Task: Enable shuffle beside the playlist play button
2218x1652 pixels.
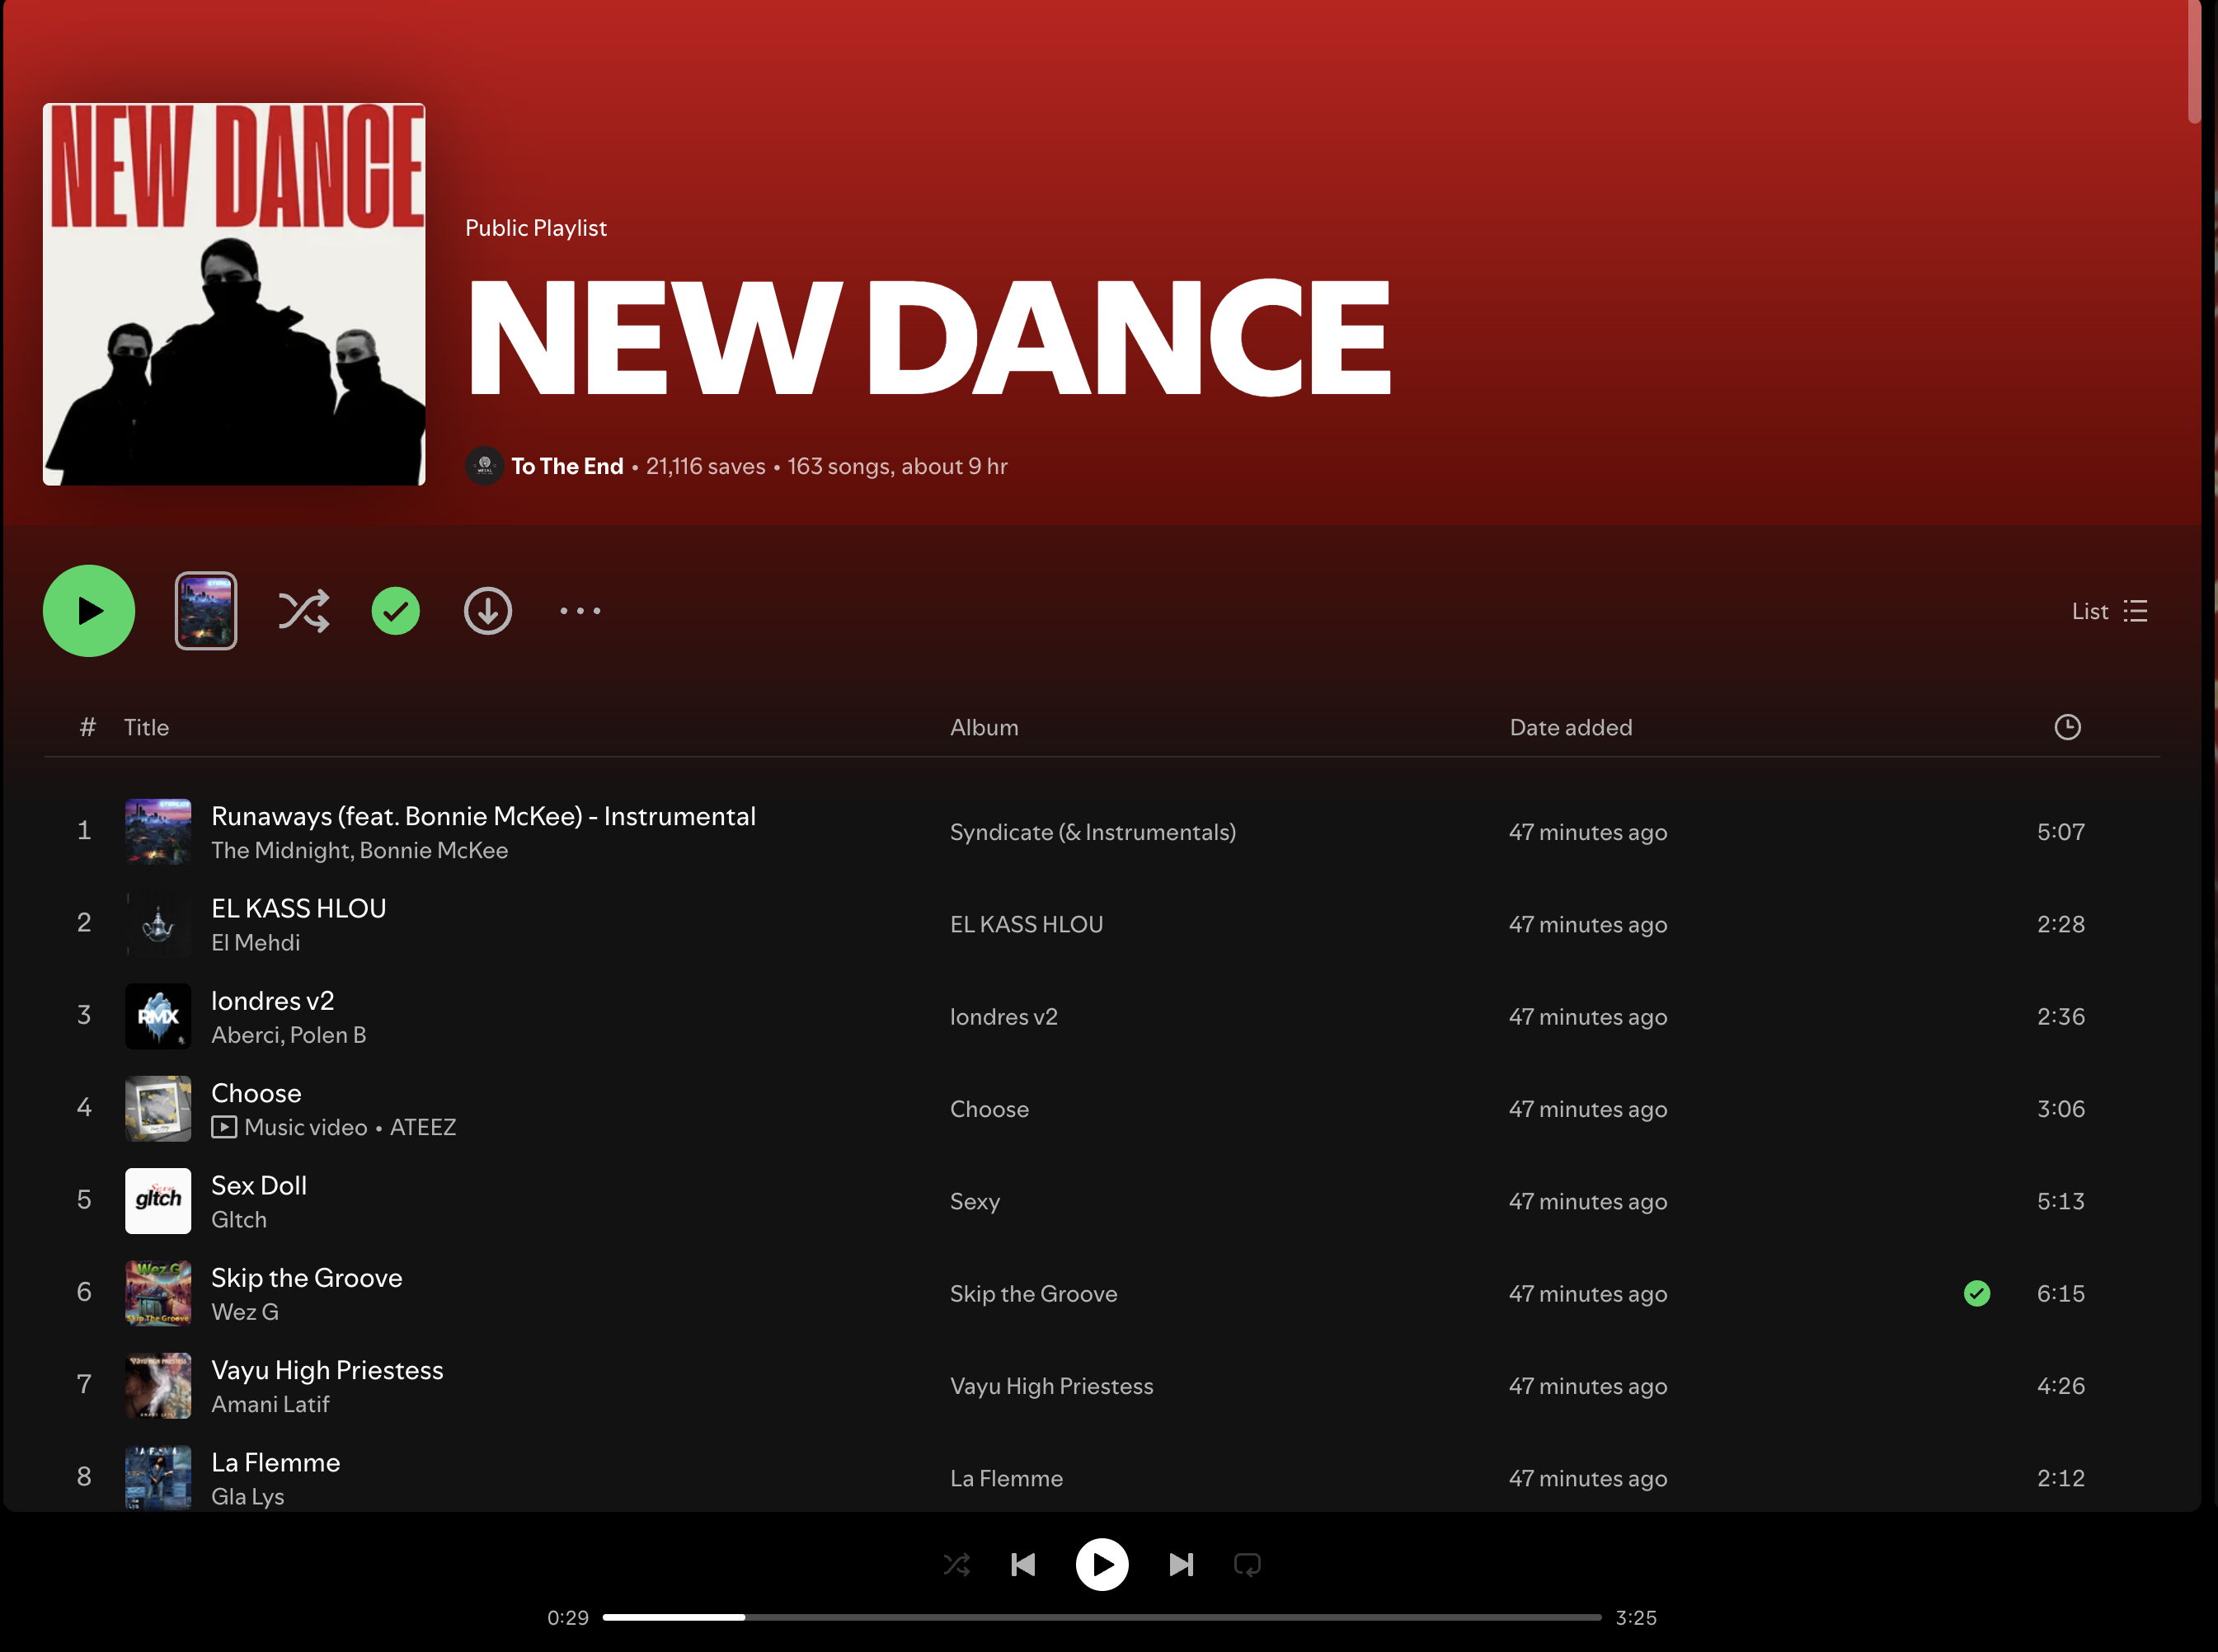Action: click(x=303, y=611)
